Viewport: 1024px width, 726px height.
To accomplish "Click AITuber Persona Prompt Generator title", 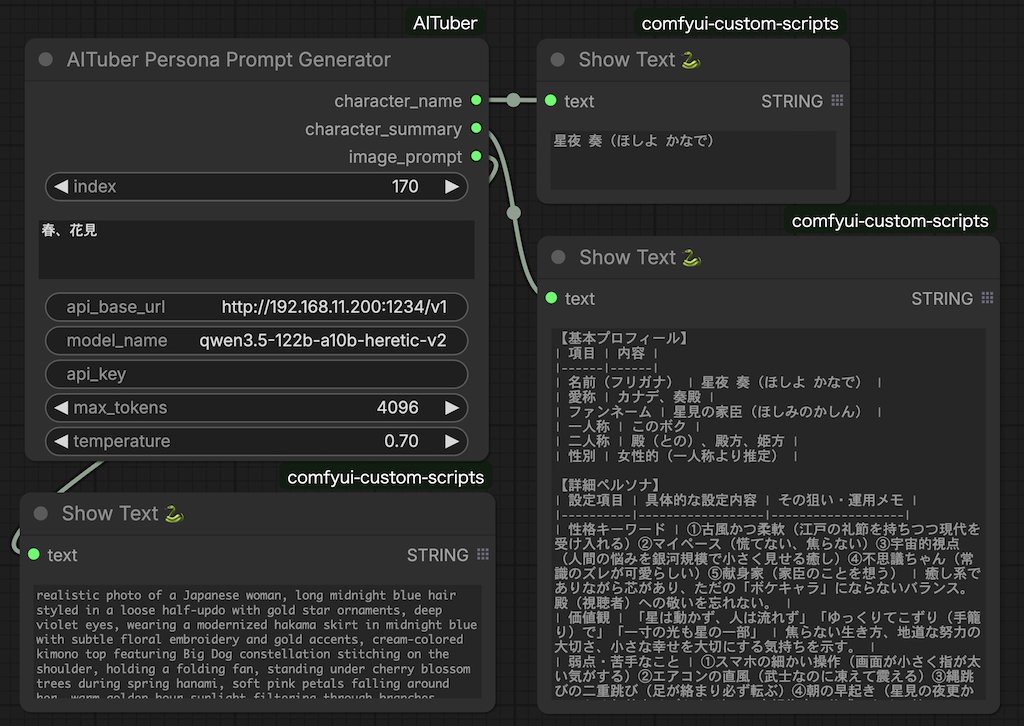I will coord(229,59).
